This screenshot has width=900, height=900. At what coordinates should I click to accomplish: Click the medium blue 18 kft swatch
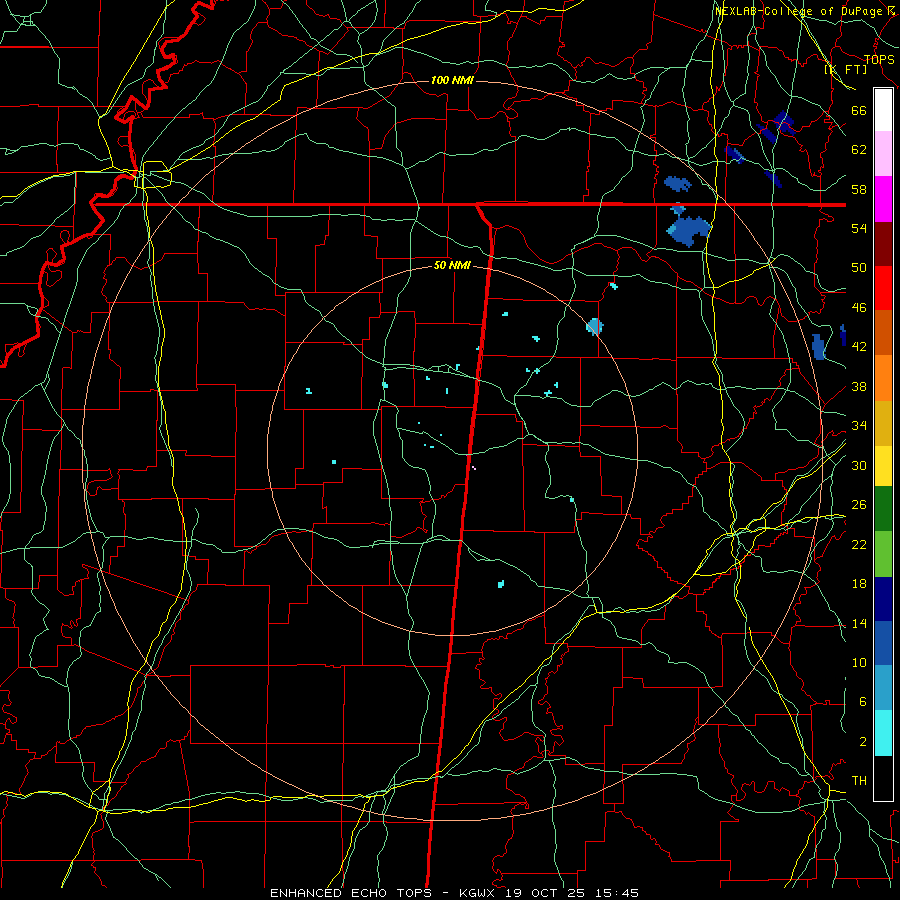[x=883, y=643]
